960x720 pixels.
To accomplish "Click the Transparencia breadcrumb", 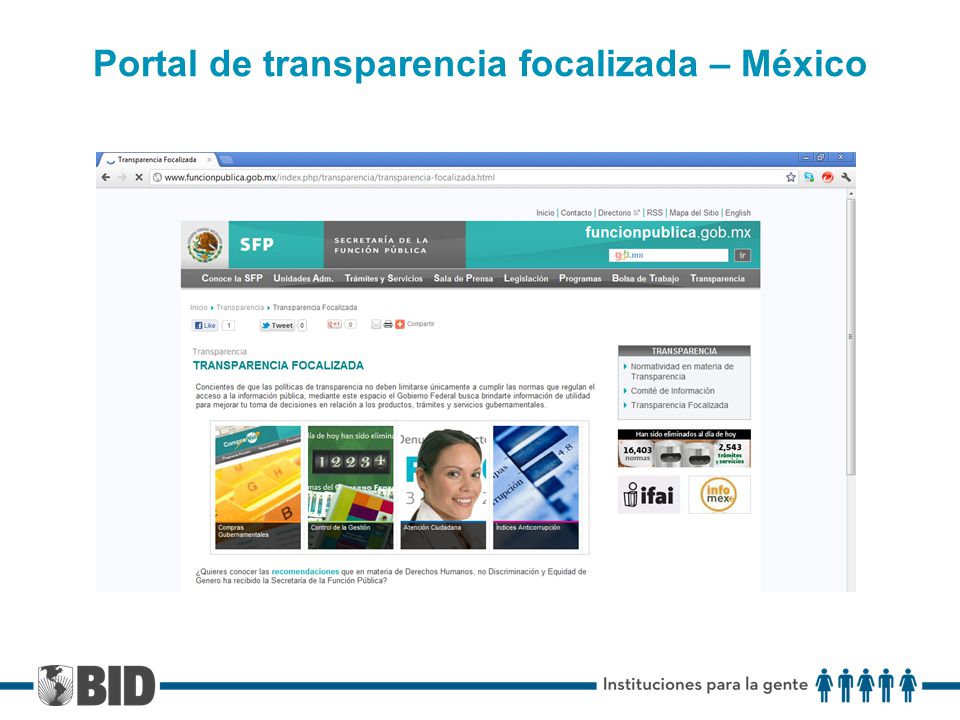I will coord(240,307).
